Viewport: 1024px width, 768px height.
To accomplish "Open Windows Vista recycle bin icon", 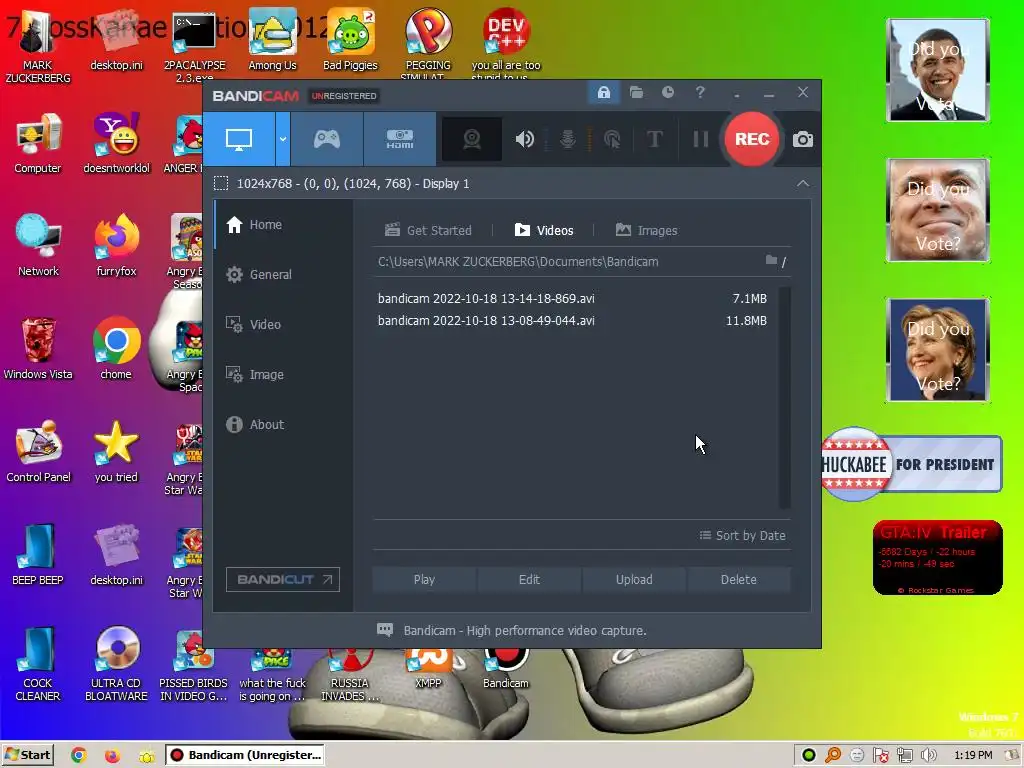I will 38,348.
